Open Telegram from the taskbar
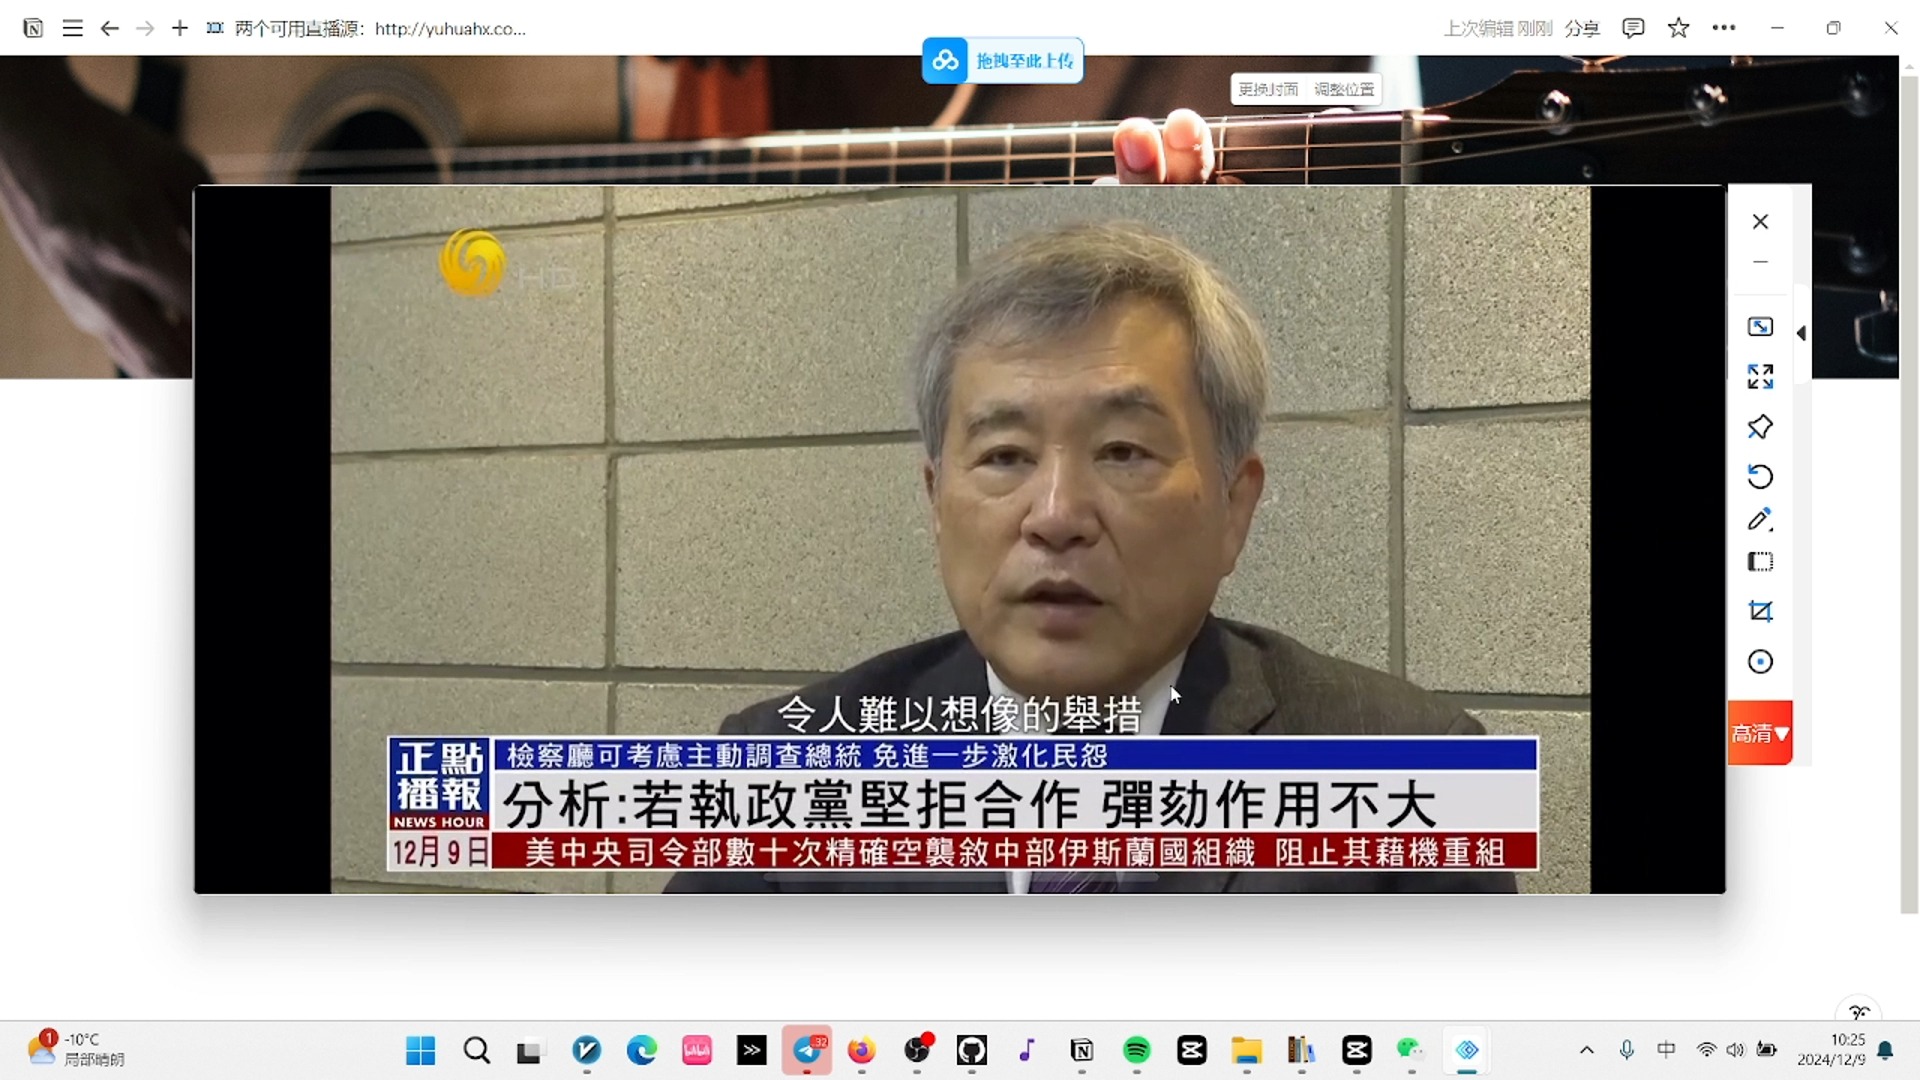The image size is (1920, 1080). tap(807, 1050)
